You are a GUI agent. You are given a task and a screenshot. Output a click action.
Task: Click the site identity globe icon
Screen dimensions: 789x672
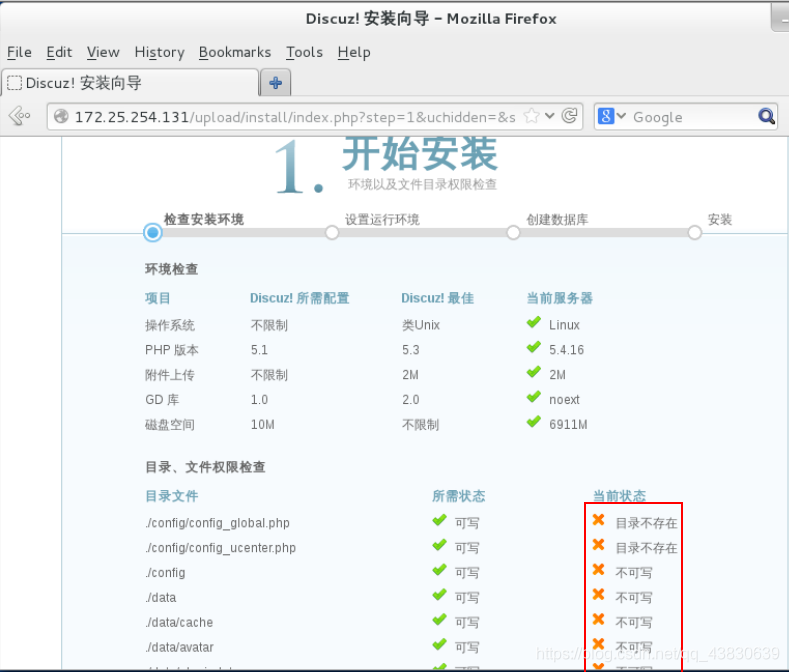click(61, 117)
